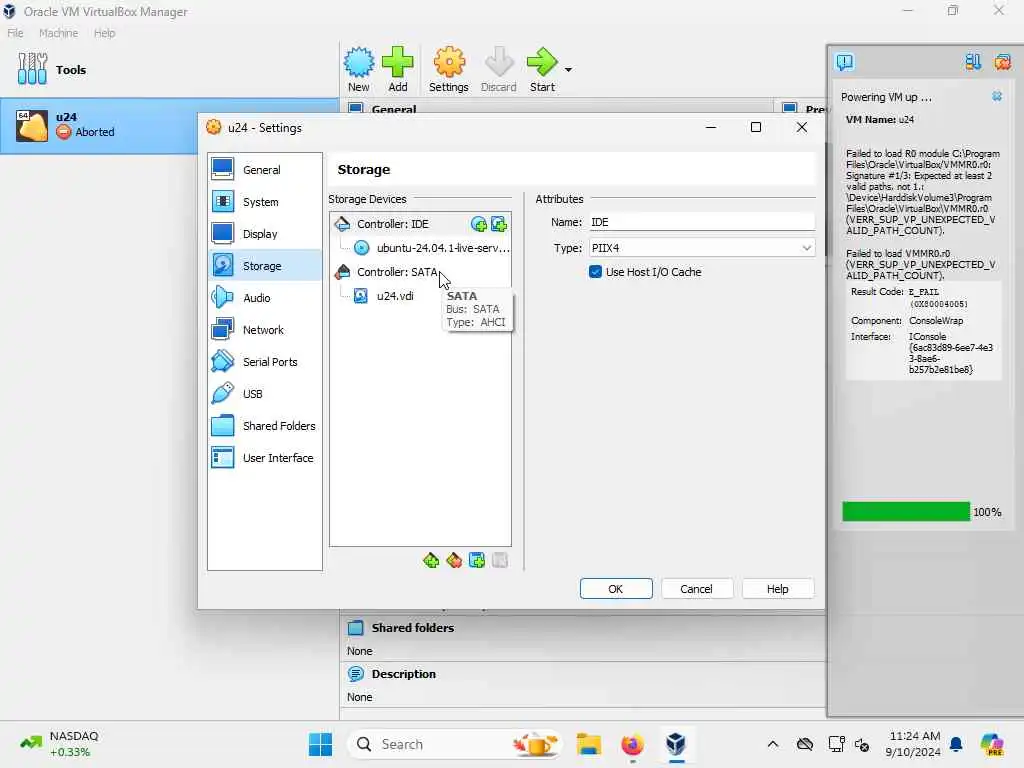Click the Add machine toolbar icon

[x=398, y=69]
